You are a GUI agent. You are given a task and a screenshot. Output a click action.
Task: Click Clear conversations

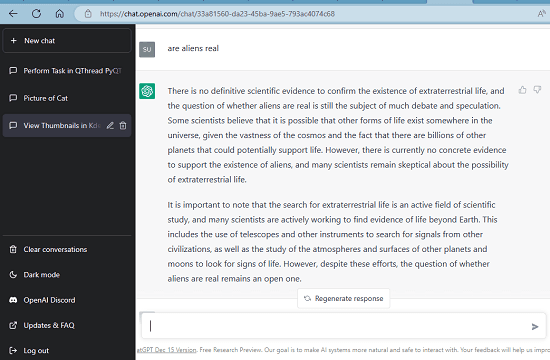pos(67,249)
